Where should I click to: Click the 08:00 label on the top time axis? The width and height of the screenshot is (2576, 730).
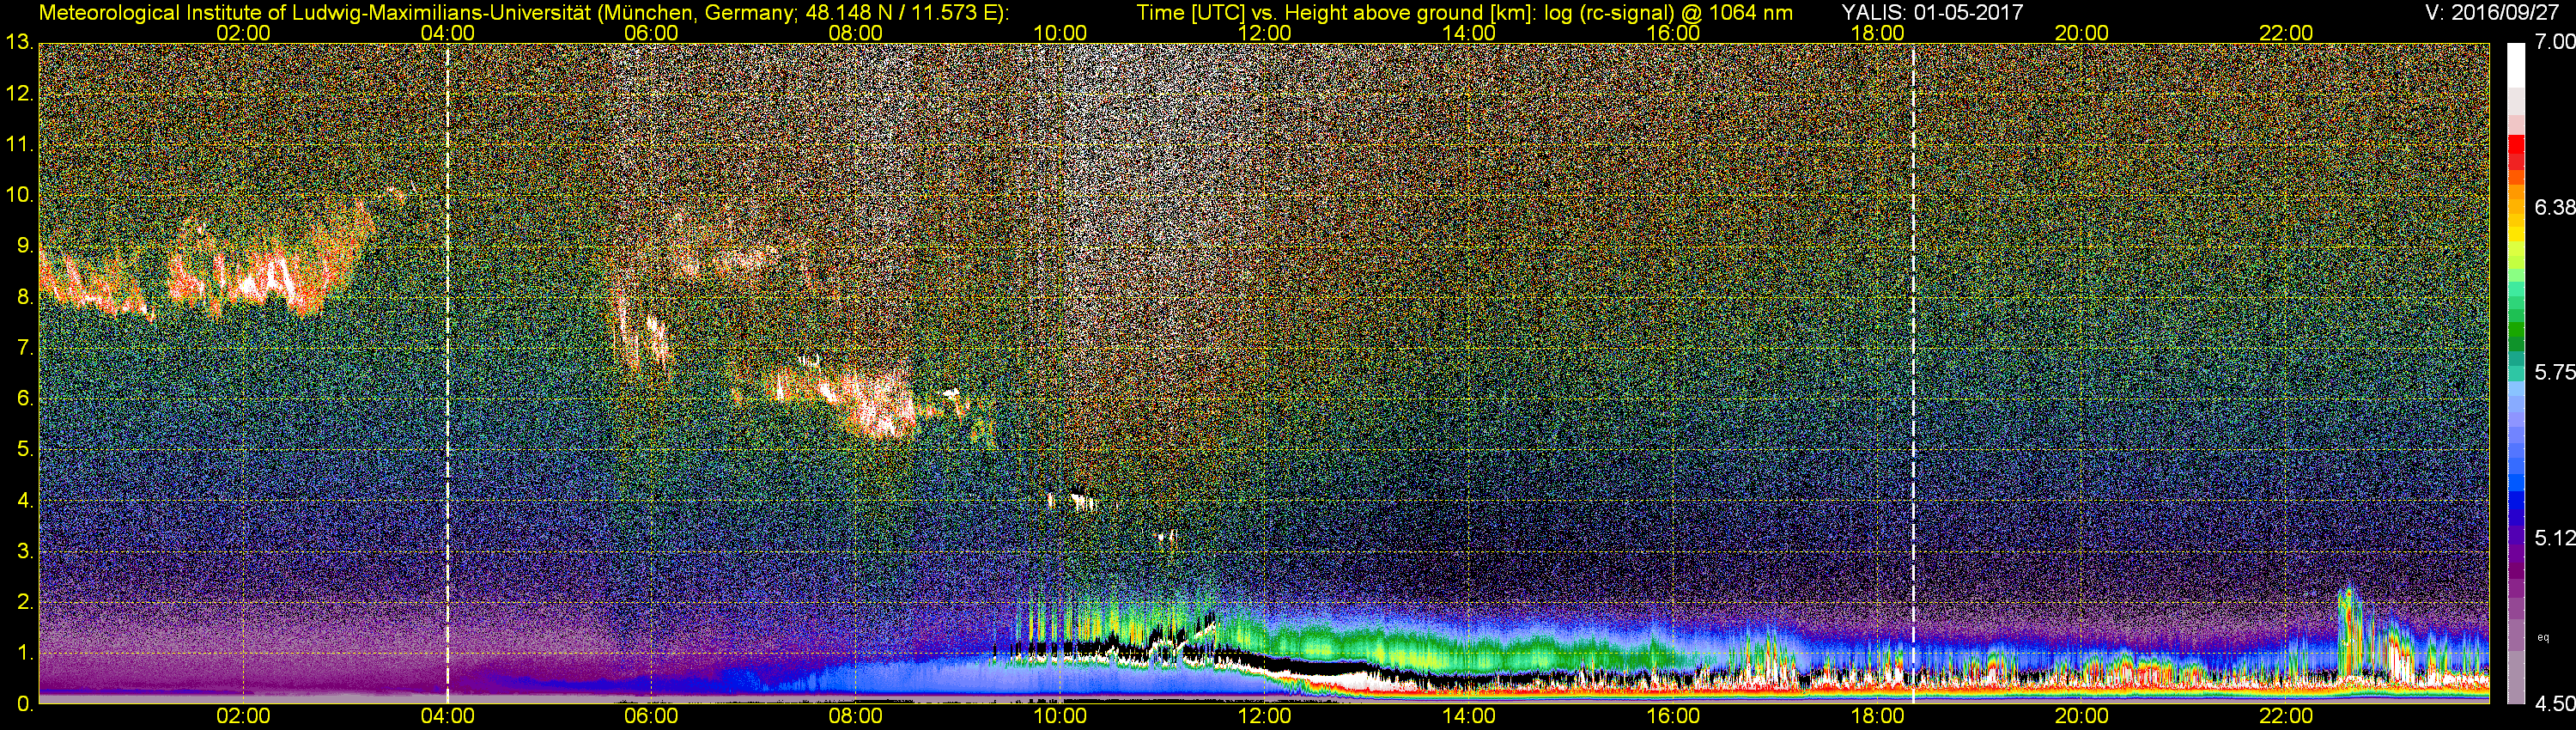point(856,33)
